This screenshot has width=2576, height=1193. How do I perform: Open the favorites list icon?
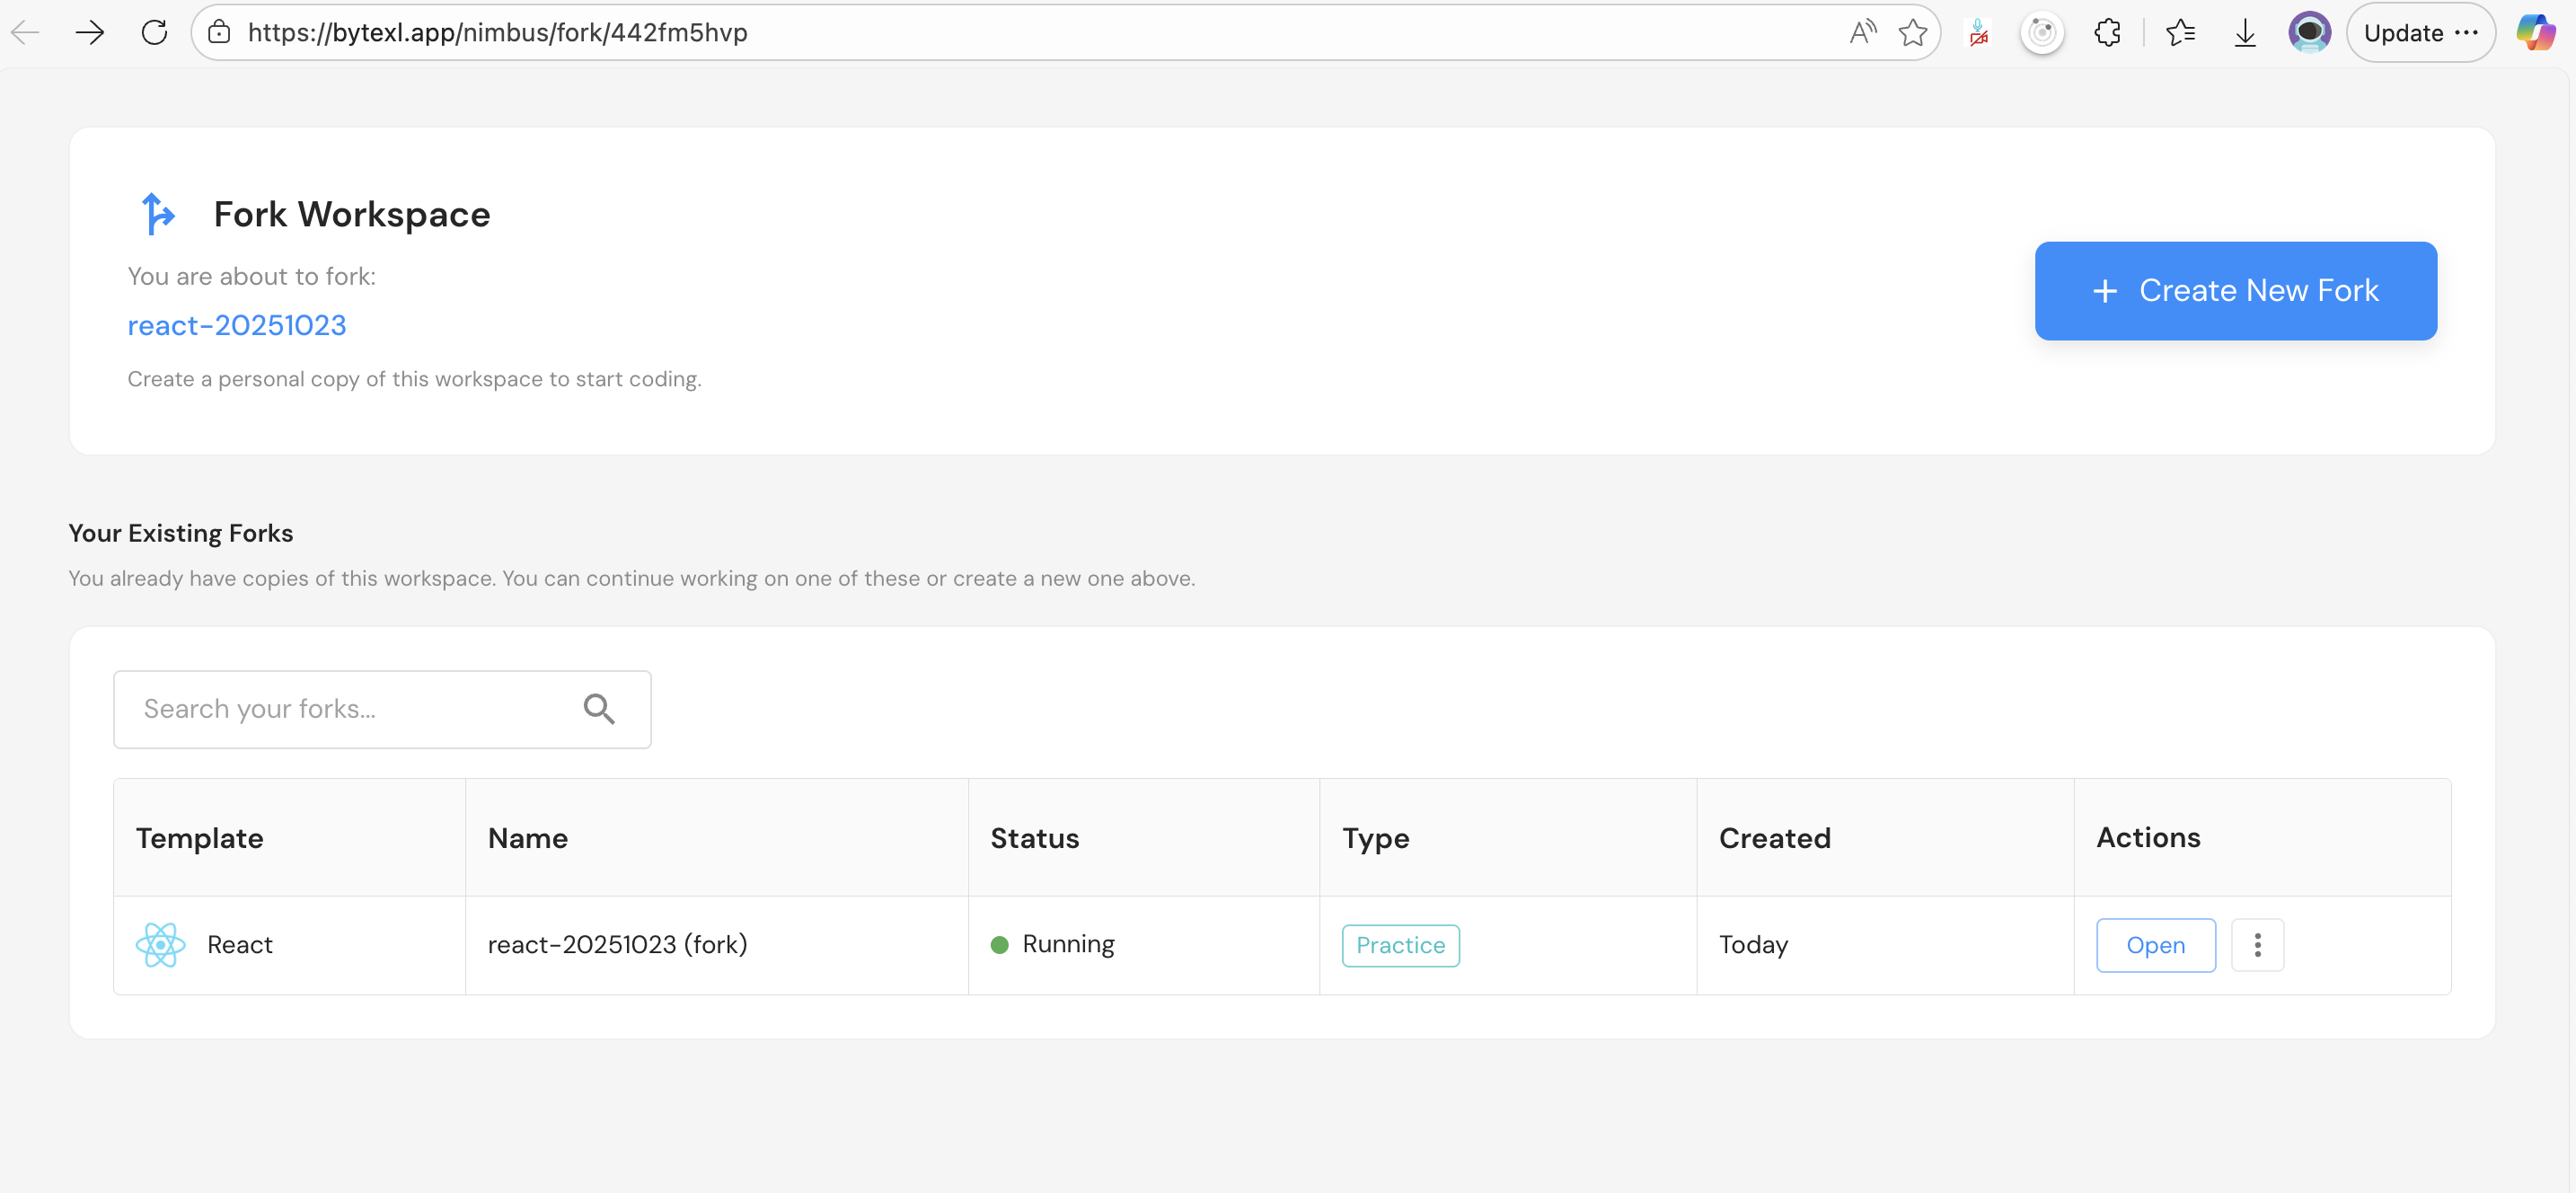[x=2180, y=33]
